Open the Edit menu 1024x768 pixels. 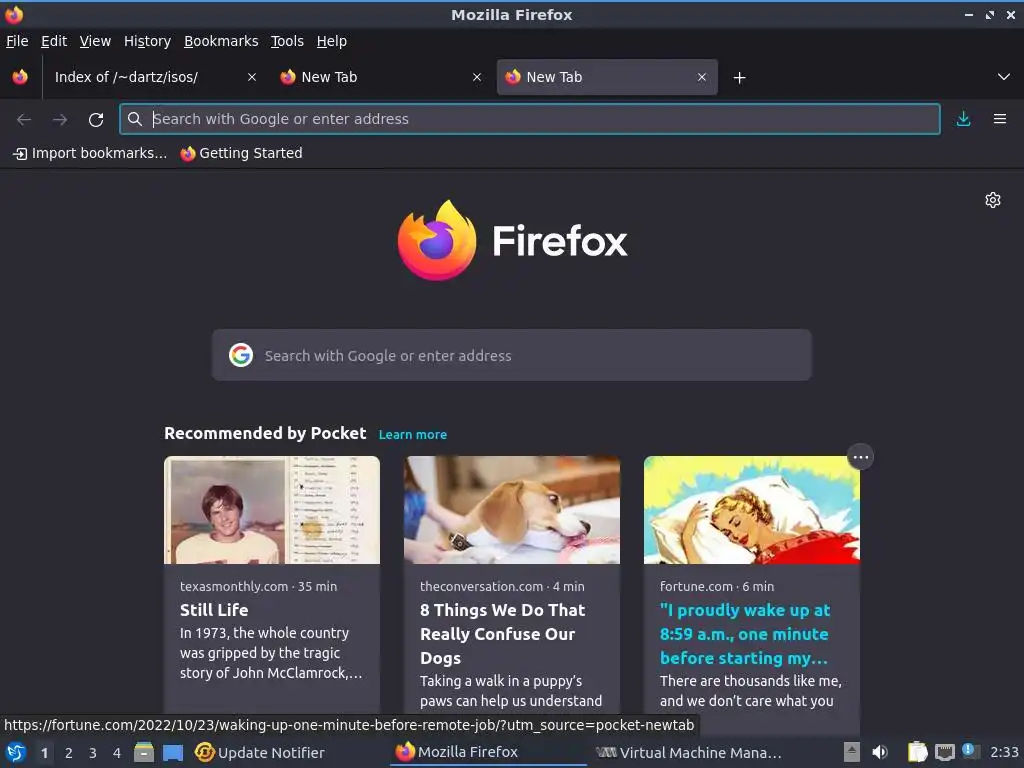(54, 41)
